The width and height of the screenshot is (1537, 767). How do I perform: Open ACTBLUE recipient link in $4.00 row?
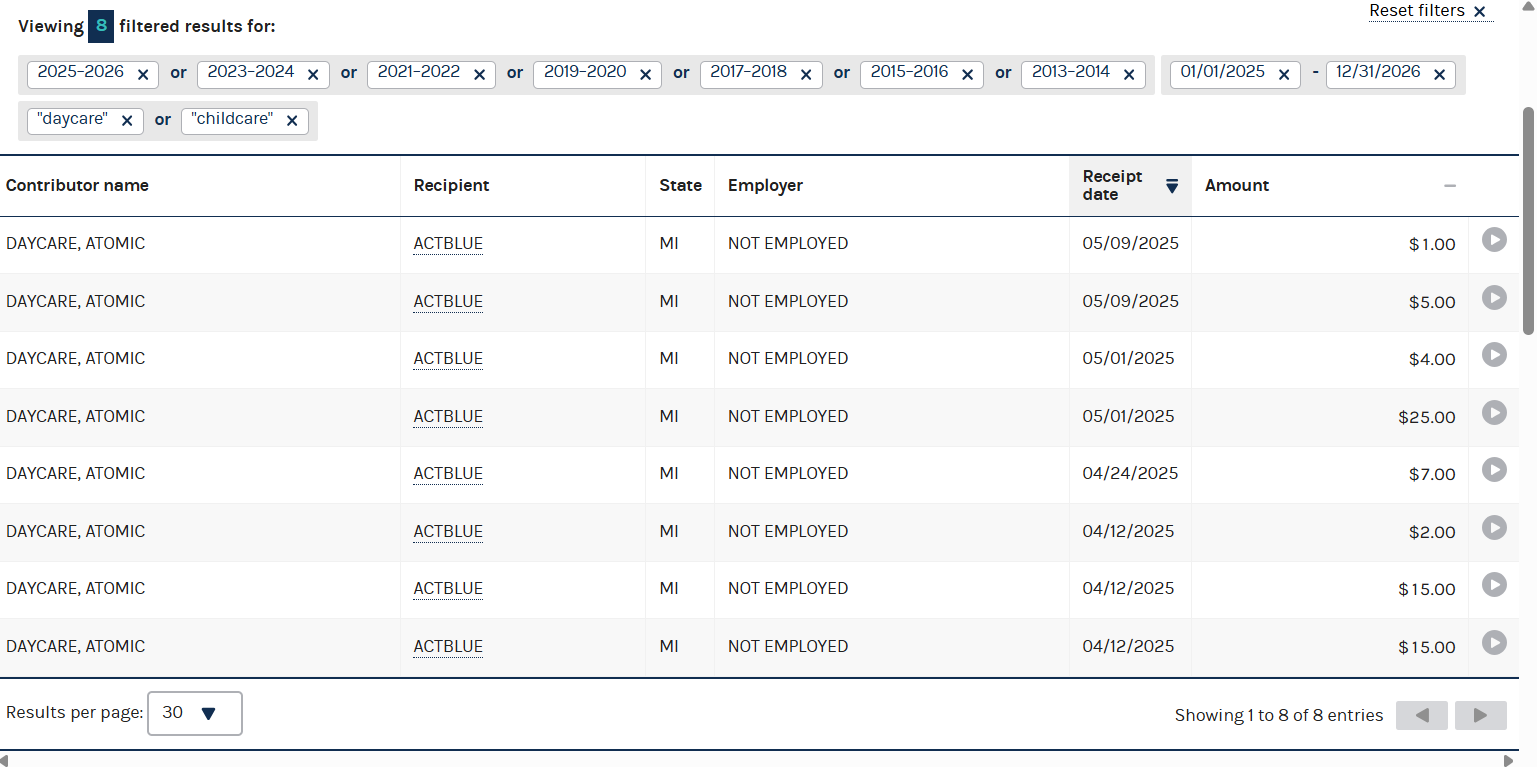(448, 358)
